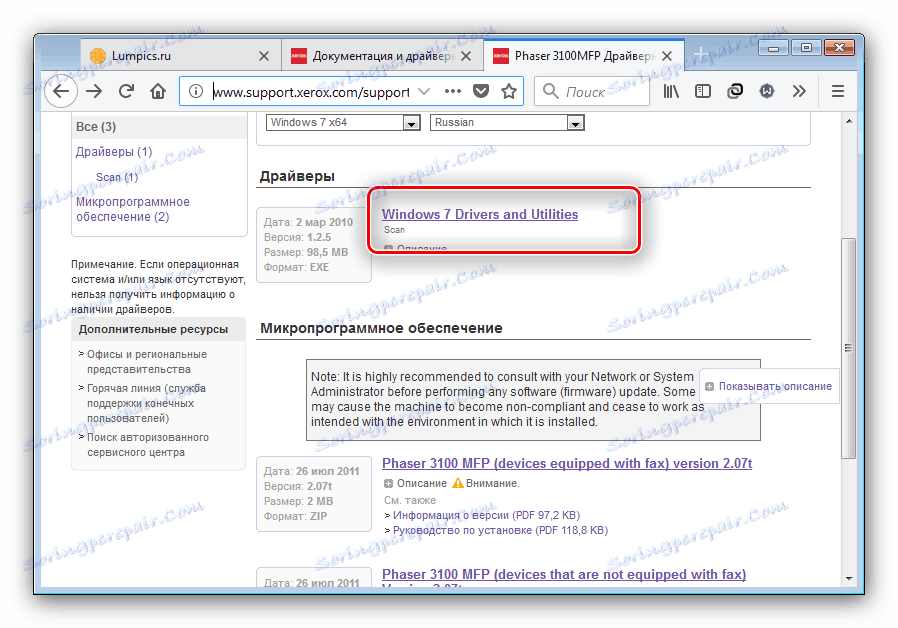Screen dimensions: 898x628
Task: Click the Дополнительные ресурсы heading
Action: (153, 329)
